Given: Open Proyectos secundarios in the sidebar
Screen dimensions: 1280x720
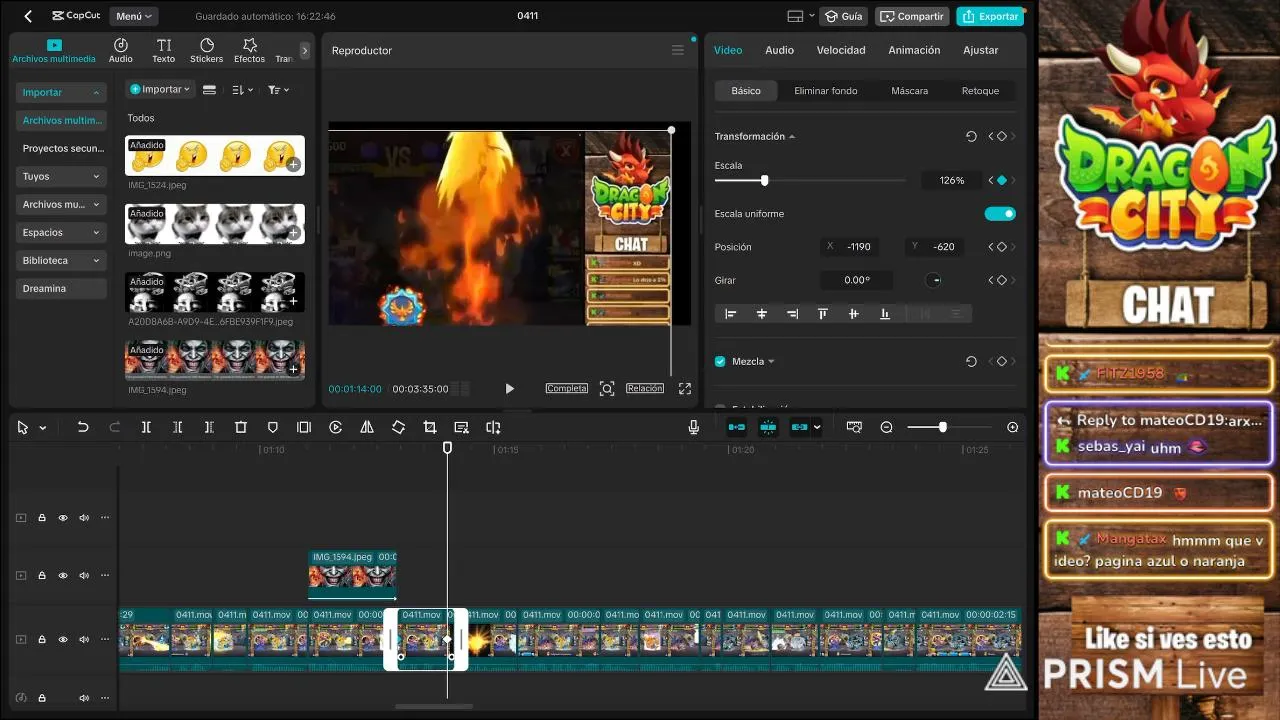Looking at the screenshot, I should [61, 148].
